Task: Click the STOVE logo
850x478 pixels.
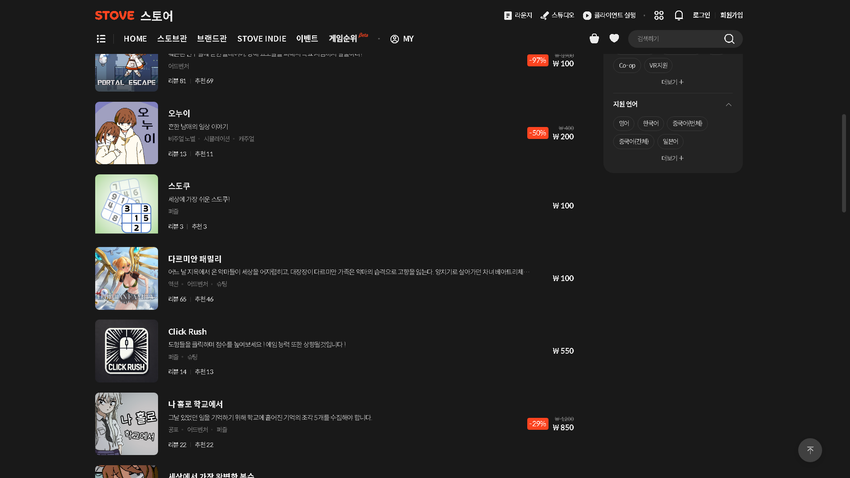Action: coord(114,16)
